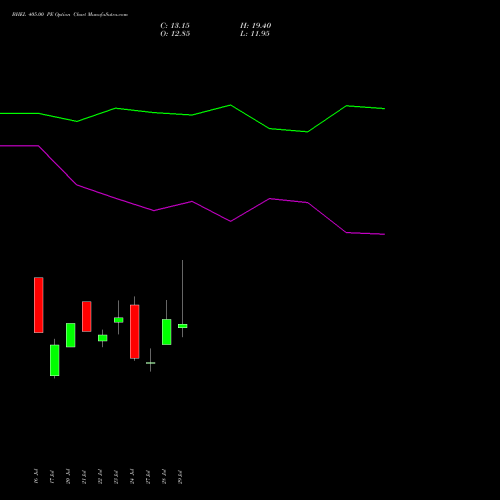Click the low value L: 11.95
Viewport: 500px width, 500px height.
tap(255, 34)
